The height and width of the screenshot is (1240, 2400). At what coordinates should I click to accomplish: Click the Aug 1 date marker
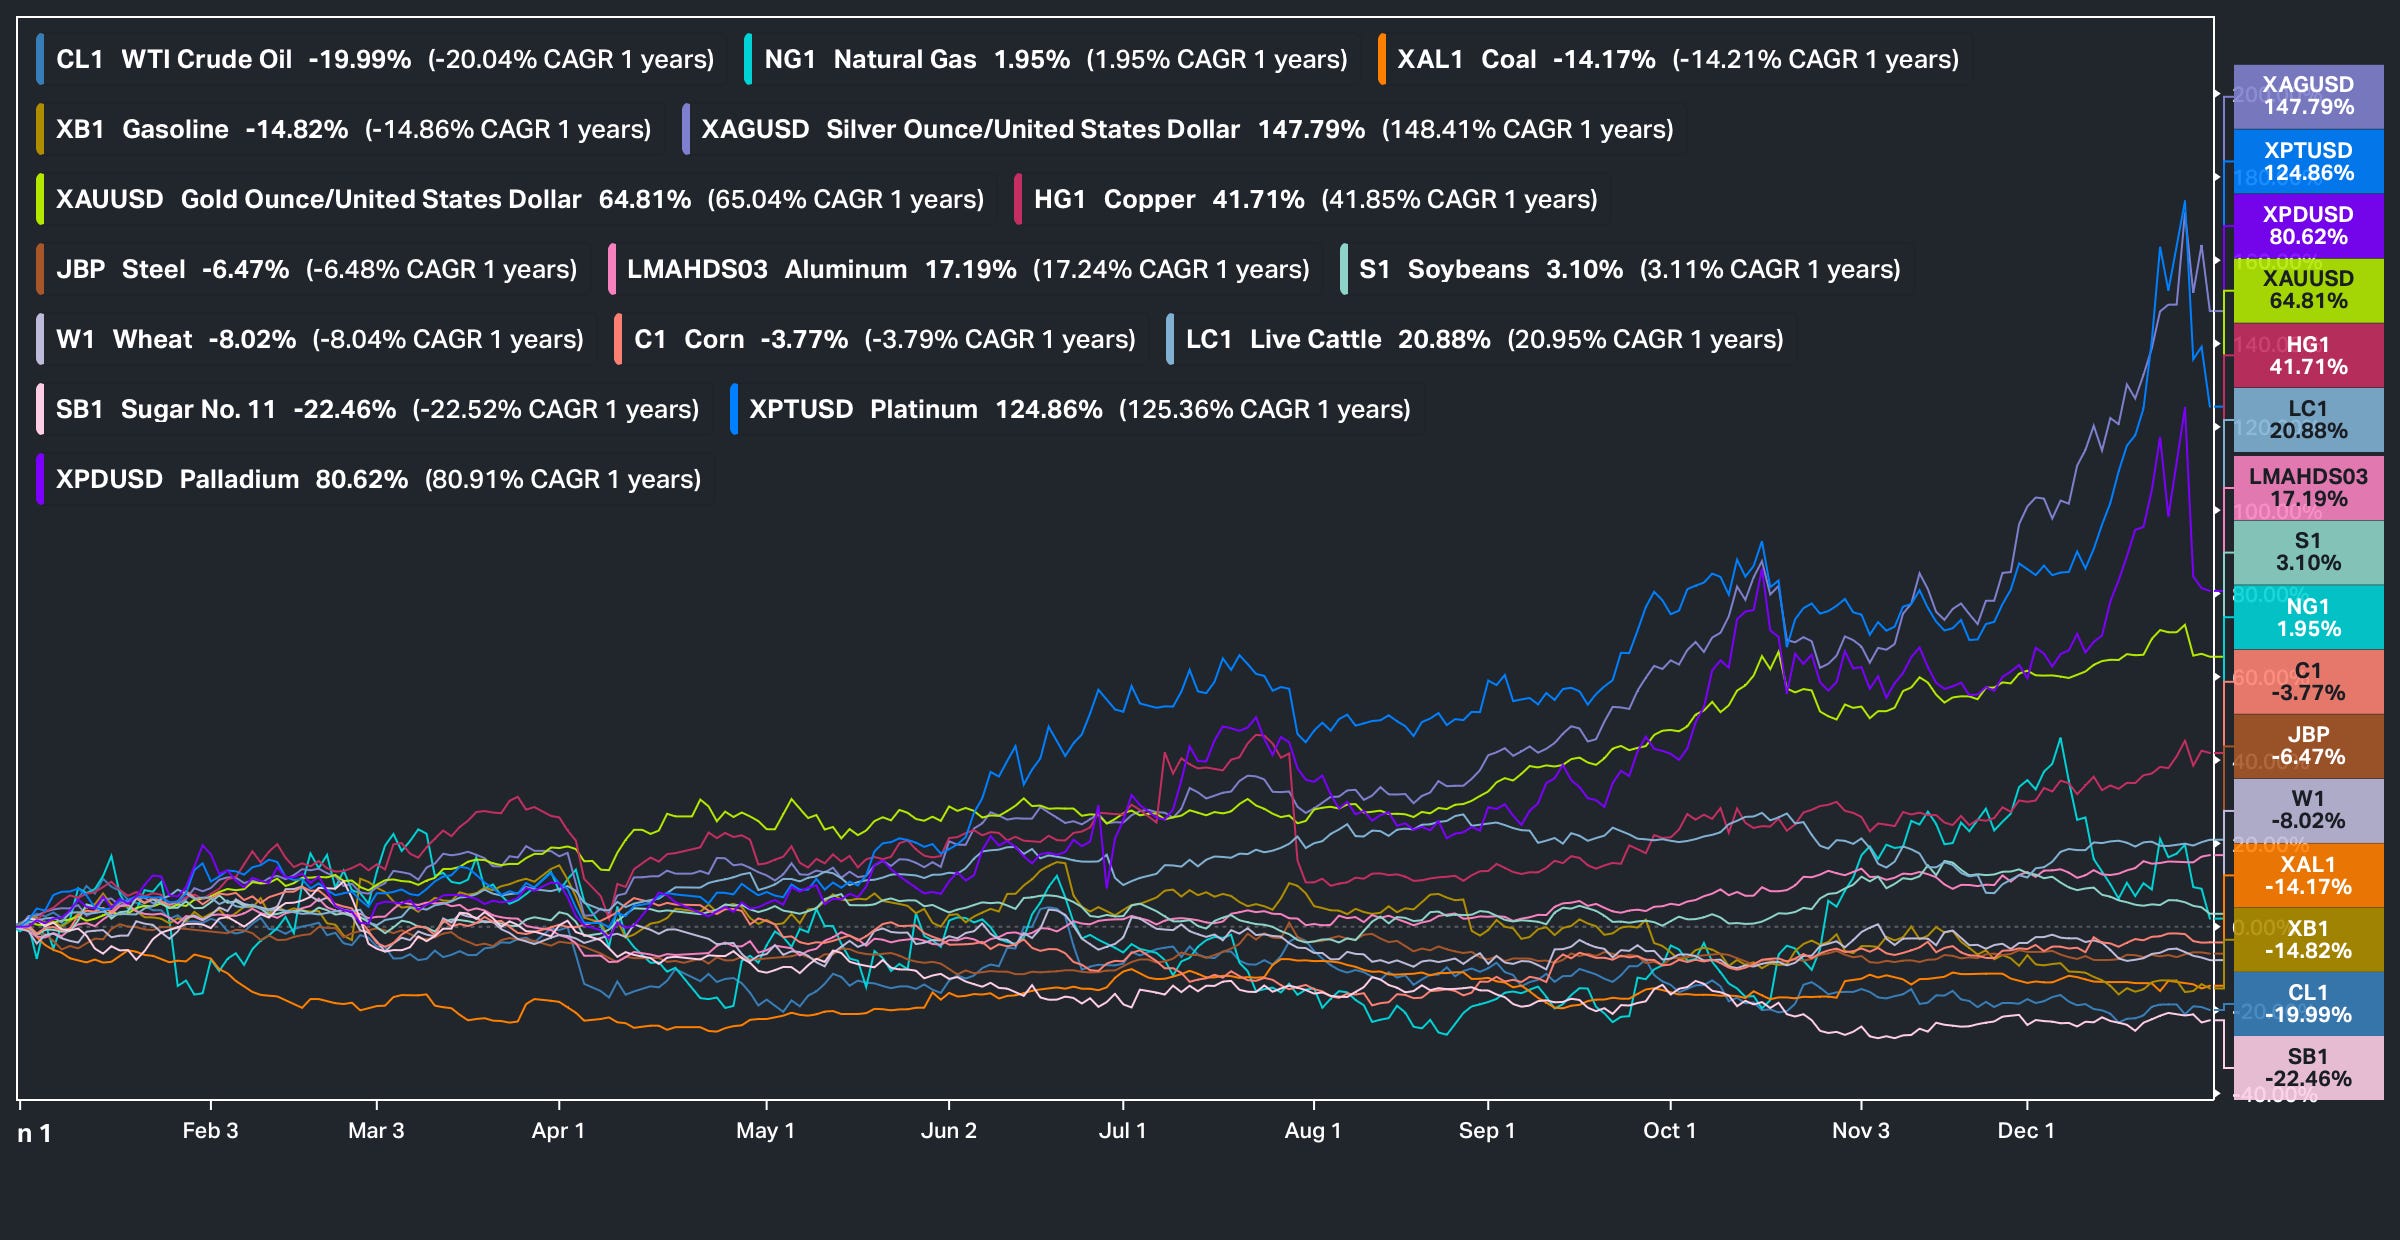(1312, 1131)
